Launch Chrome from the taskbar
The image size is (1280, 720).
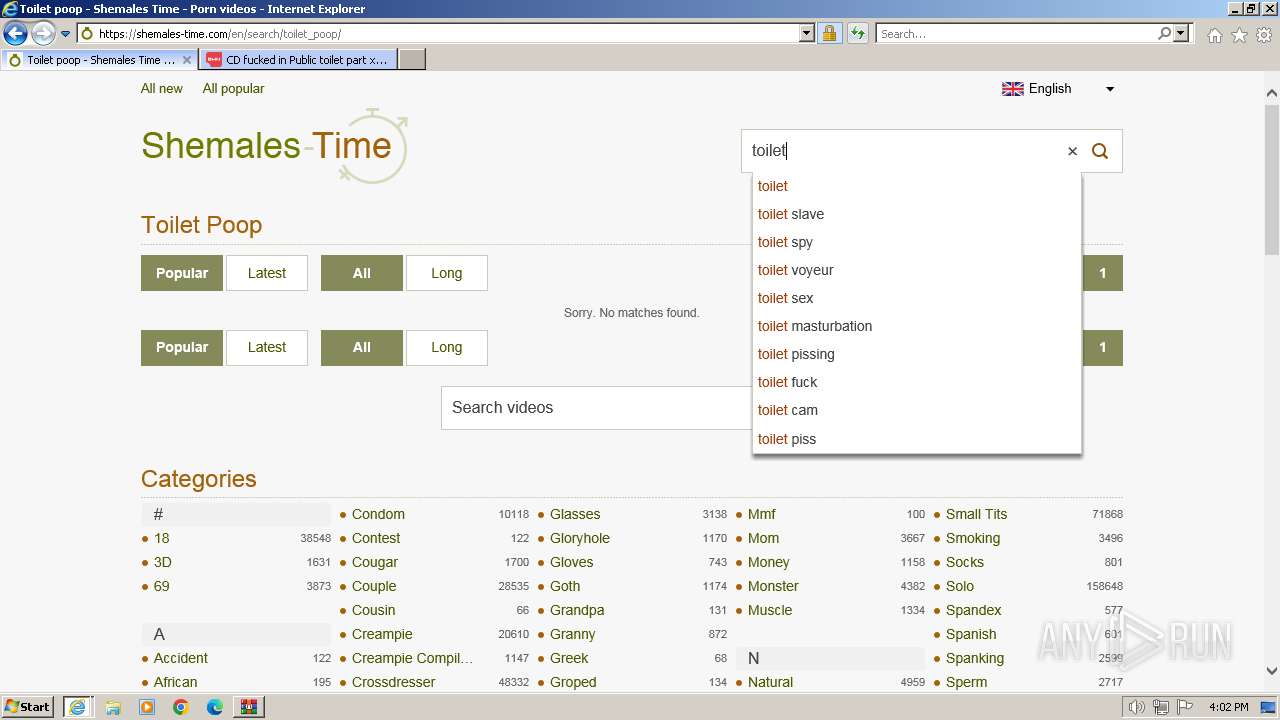coord(181,707)
